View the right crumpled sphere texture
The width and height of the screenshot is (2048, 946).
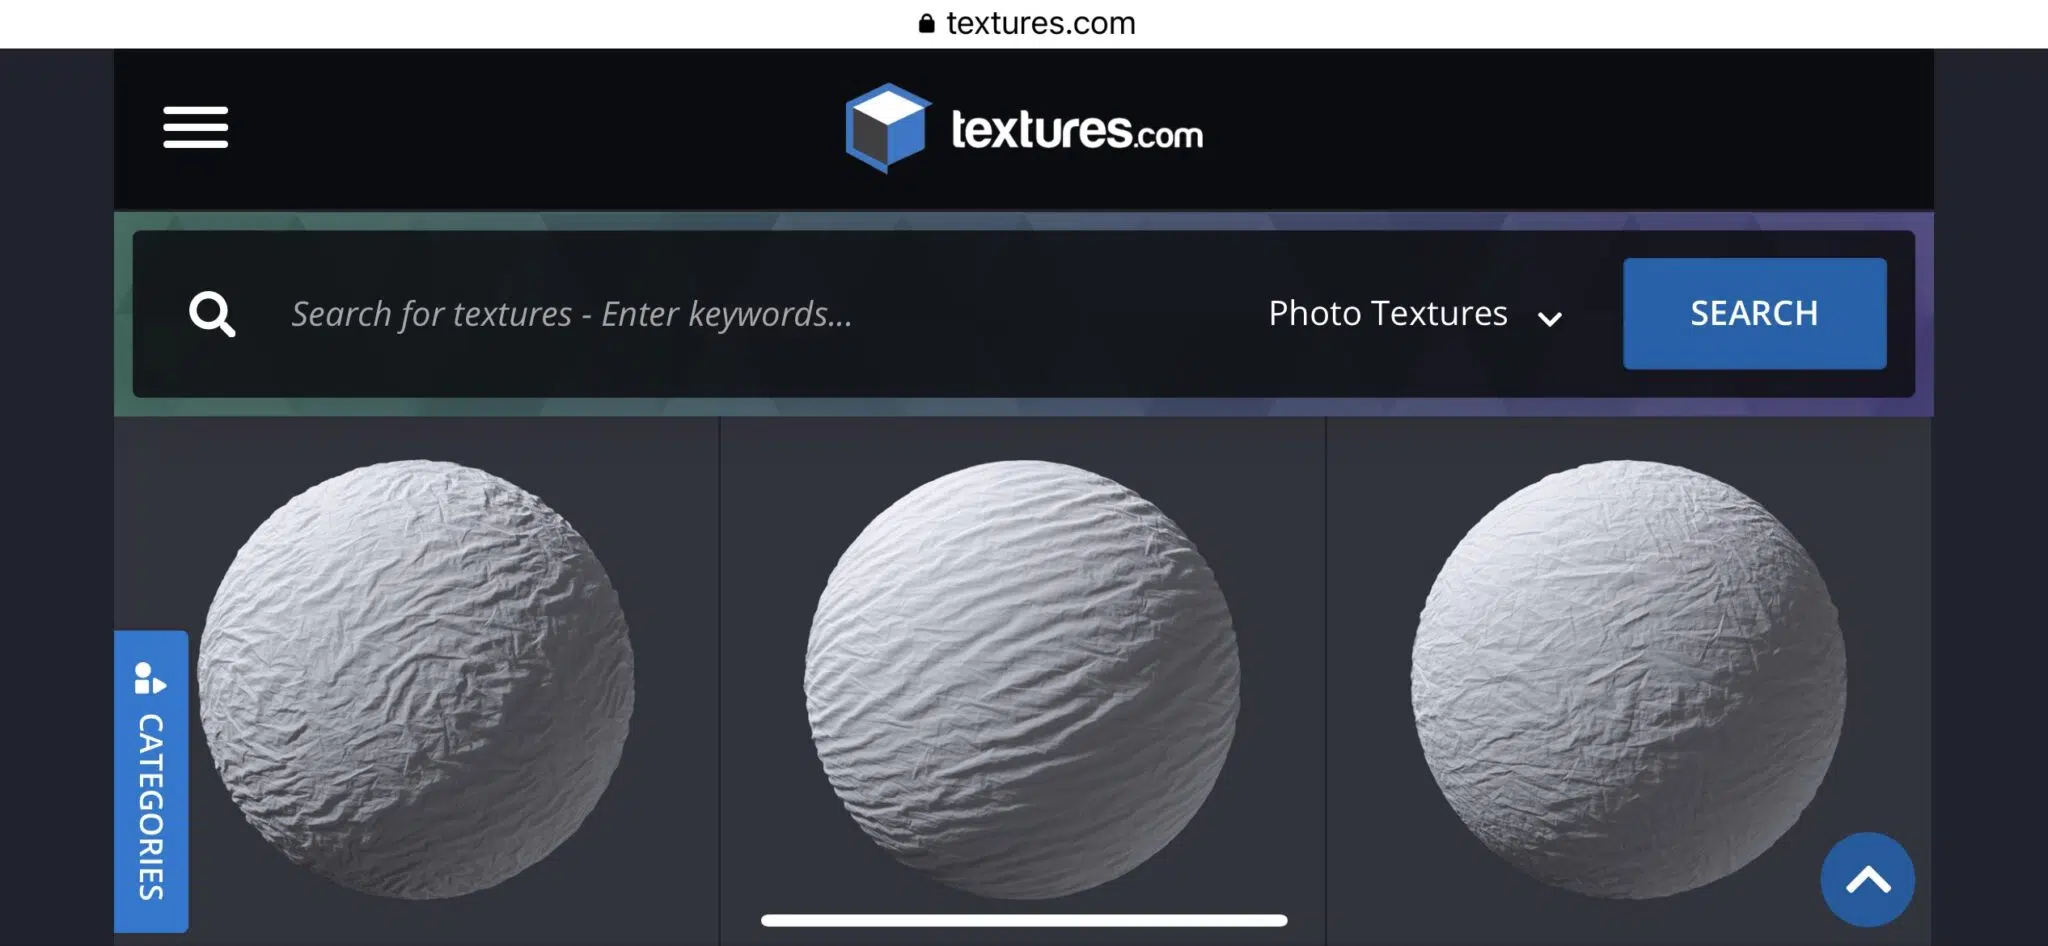(1628, 679)
